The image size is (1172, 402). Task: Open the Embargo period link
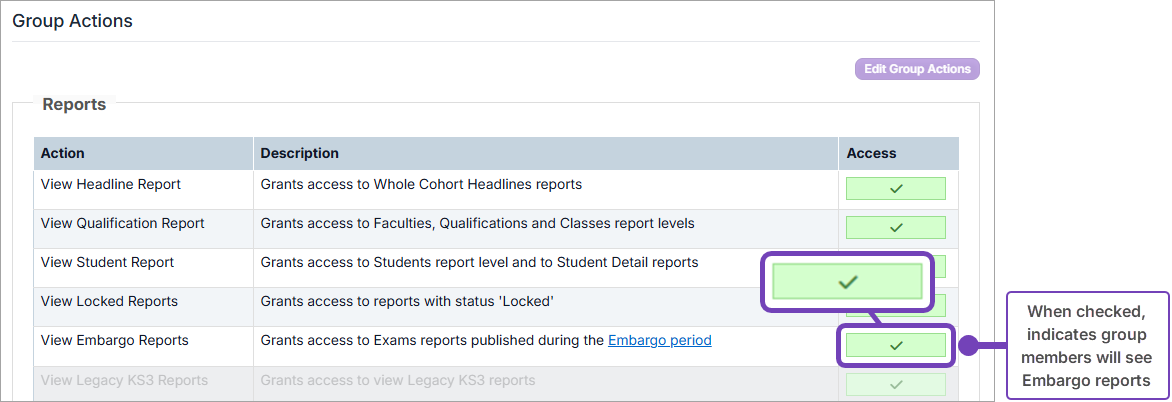click(x=659, y=341)
